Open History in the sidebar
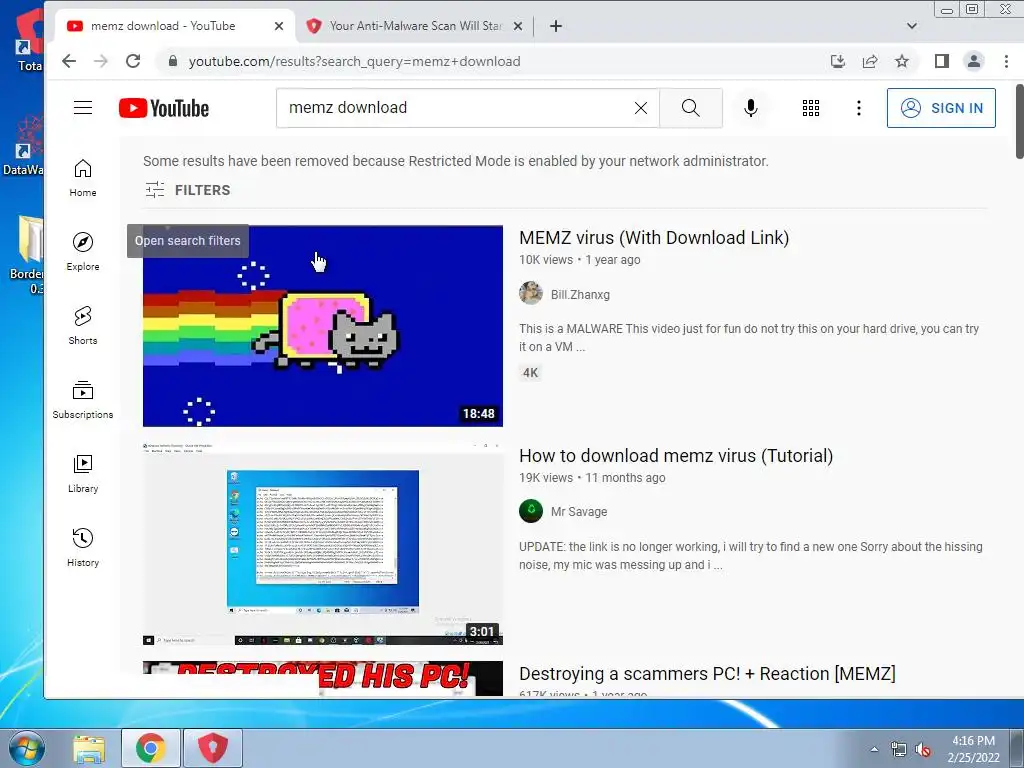 pos(83,547)
